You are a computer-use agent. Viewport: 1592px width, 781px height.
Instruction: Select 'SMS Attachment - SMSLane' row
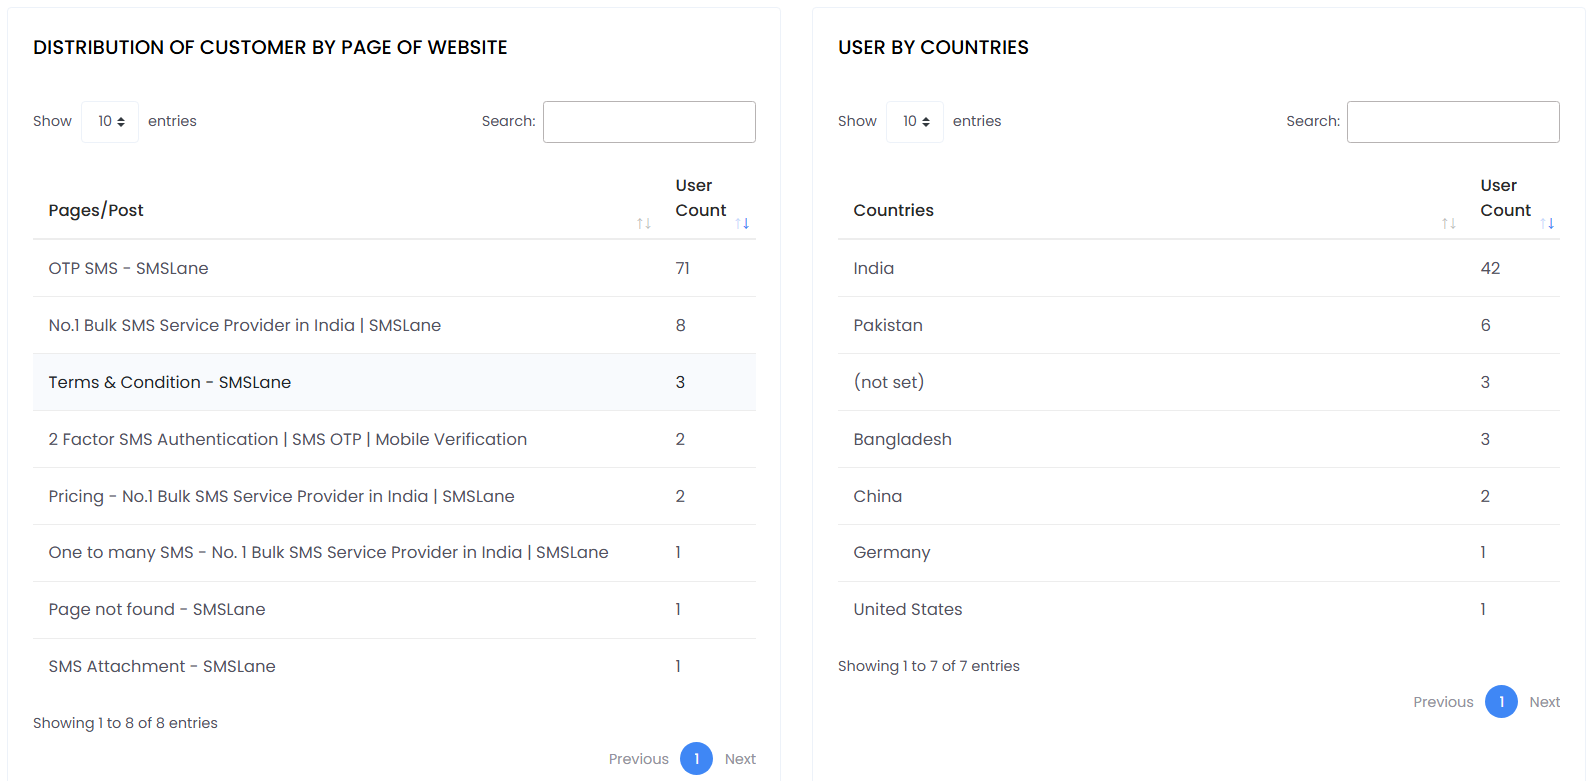pos(394,667)
